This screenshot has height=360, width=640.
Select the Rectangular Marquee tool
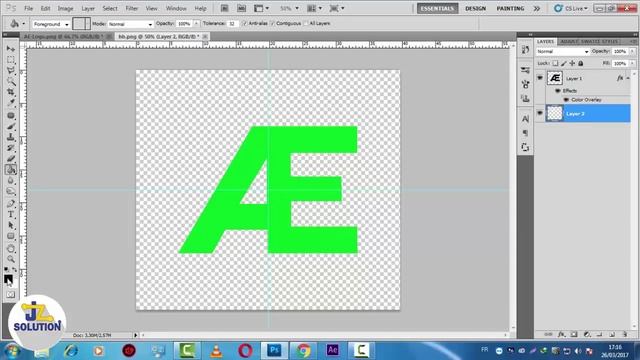tap(11, 60)
